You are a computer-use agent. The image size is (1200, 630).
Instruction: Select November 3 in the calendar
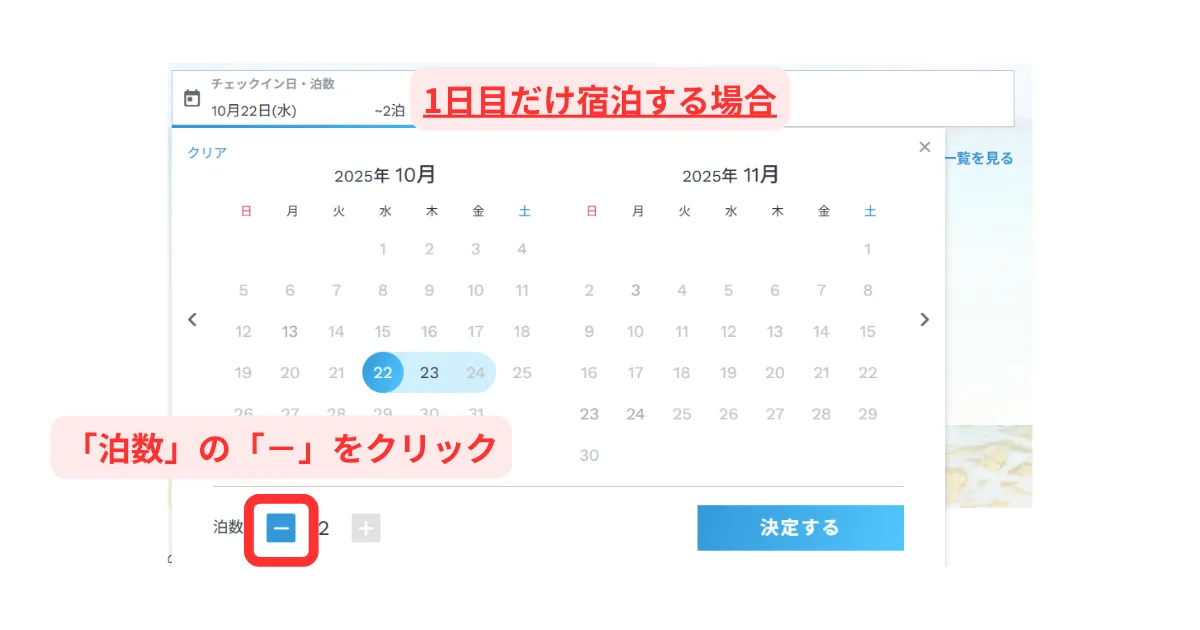point(635,291)
